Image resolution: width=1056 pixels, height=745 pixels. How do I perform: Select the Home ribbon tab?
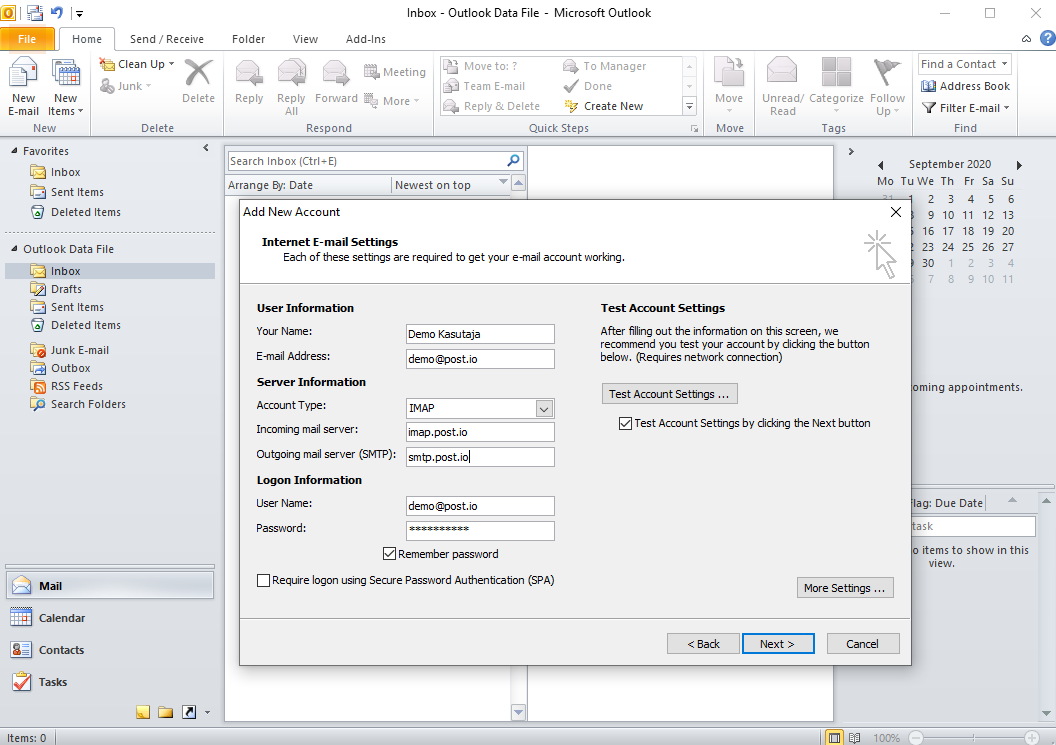coord(87,39)
